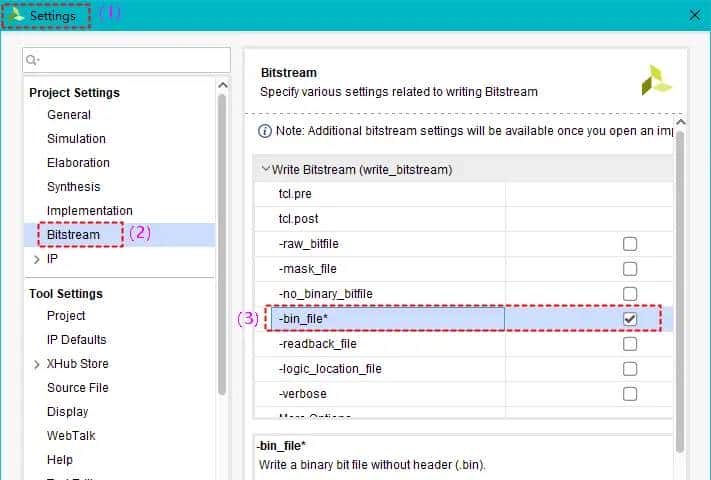Image resolution: width=711 pixels, height=480 pixels.
Task: Check the -verbose option
Action: [630, 394]
